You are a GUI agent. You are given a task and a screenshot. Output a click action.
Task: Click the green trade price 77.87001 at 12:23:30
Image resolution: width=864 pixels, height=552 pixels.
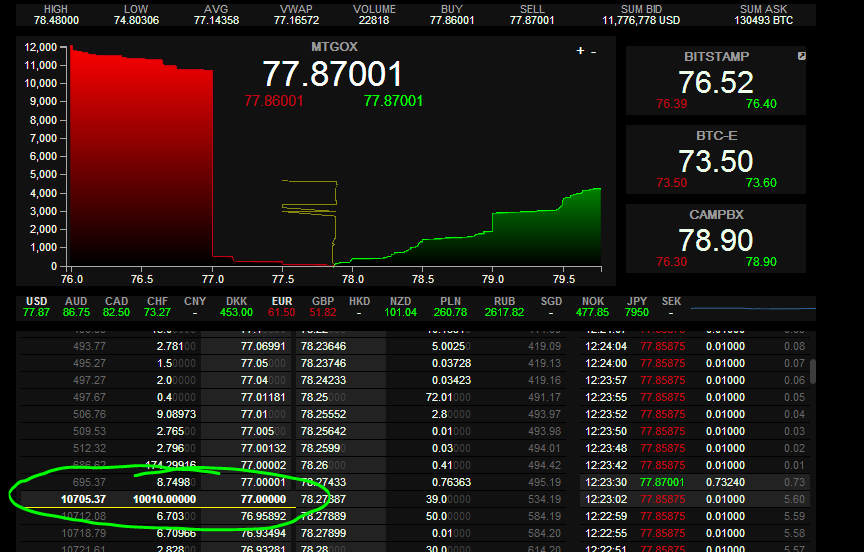[x=662, y=482]
